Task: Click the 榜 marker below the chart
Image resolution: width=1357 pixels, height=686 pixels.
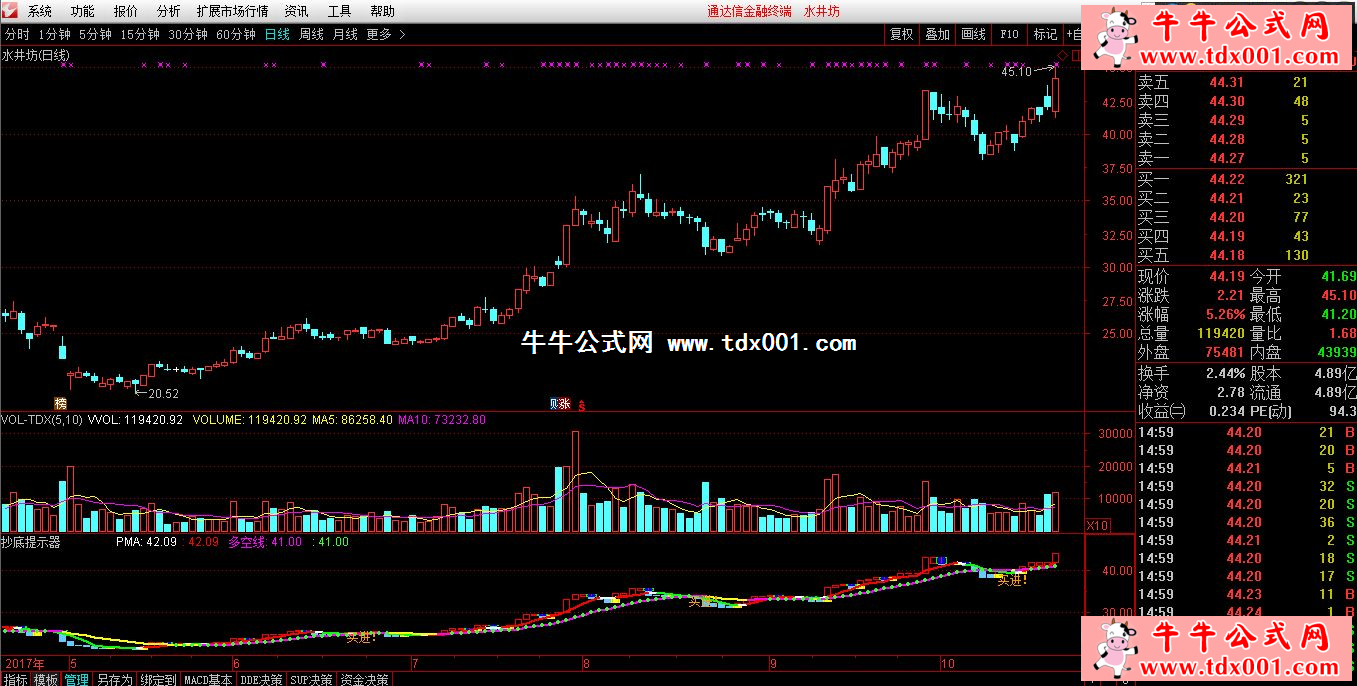Action: (61, 403)
